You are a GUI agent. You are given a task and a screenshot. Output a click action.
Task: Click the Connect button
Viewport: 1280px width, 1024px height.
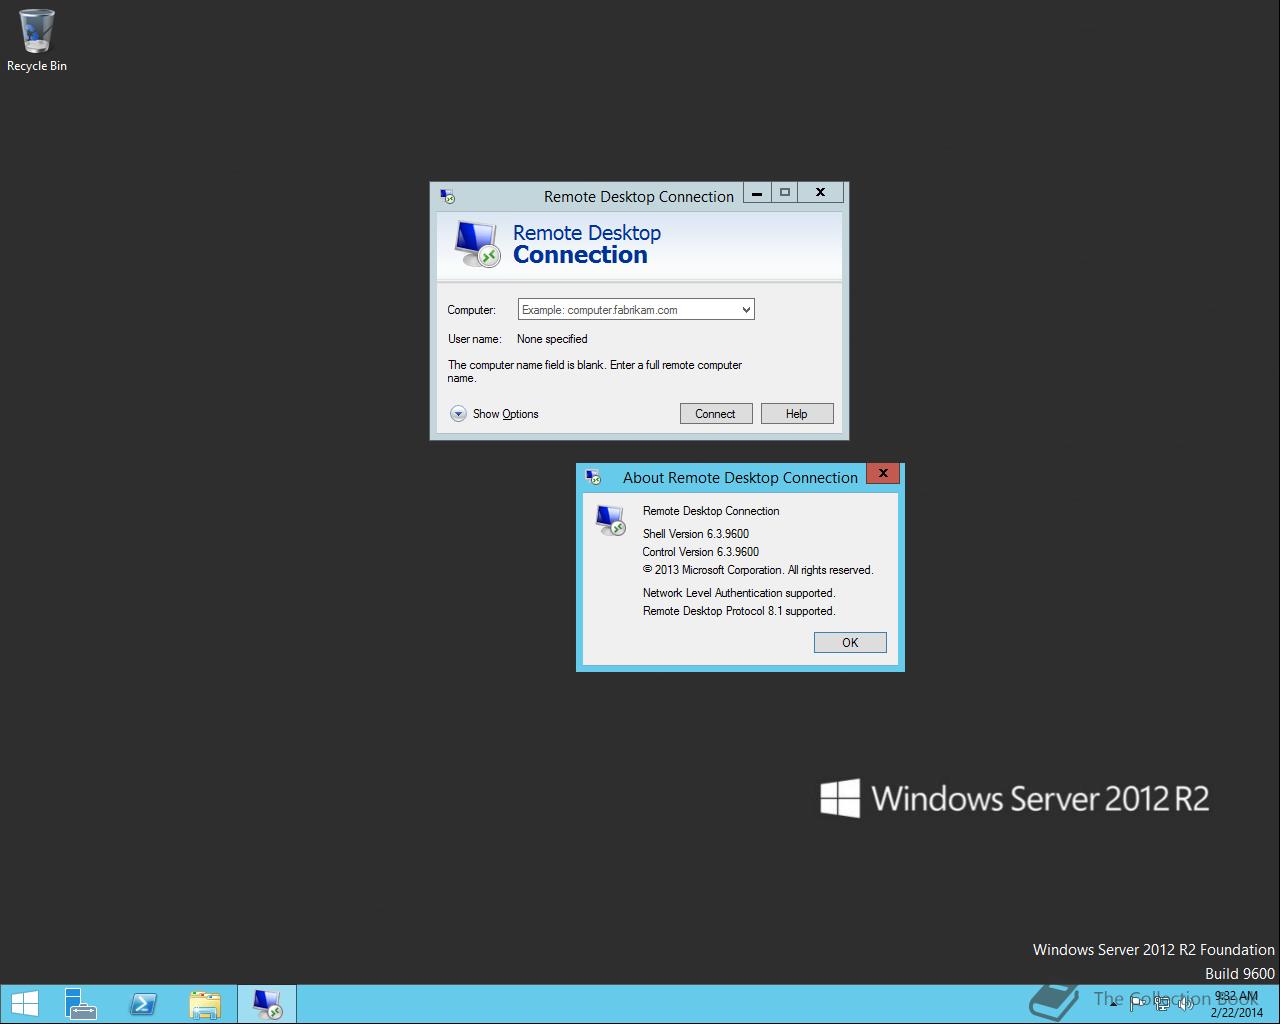(716, 414)
